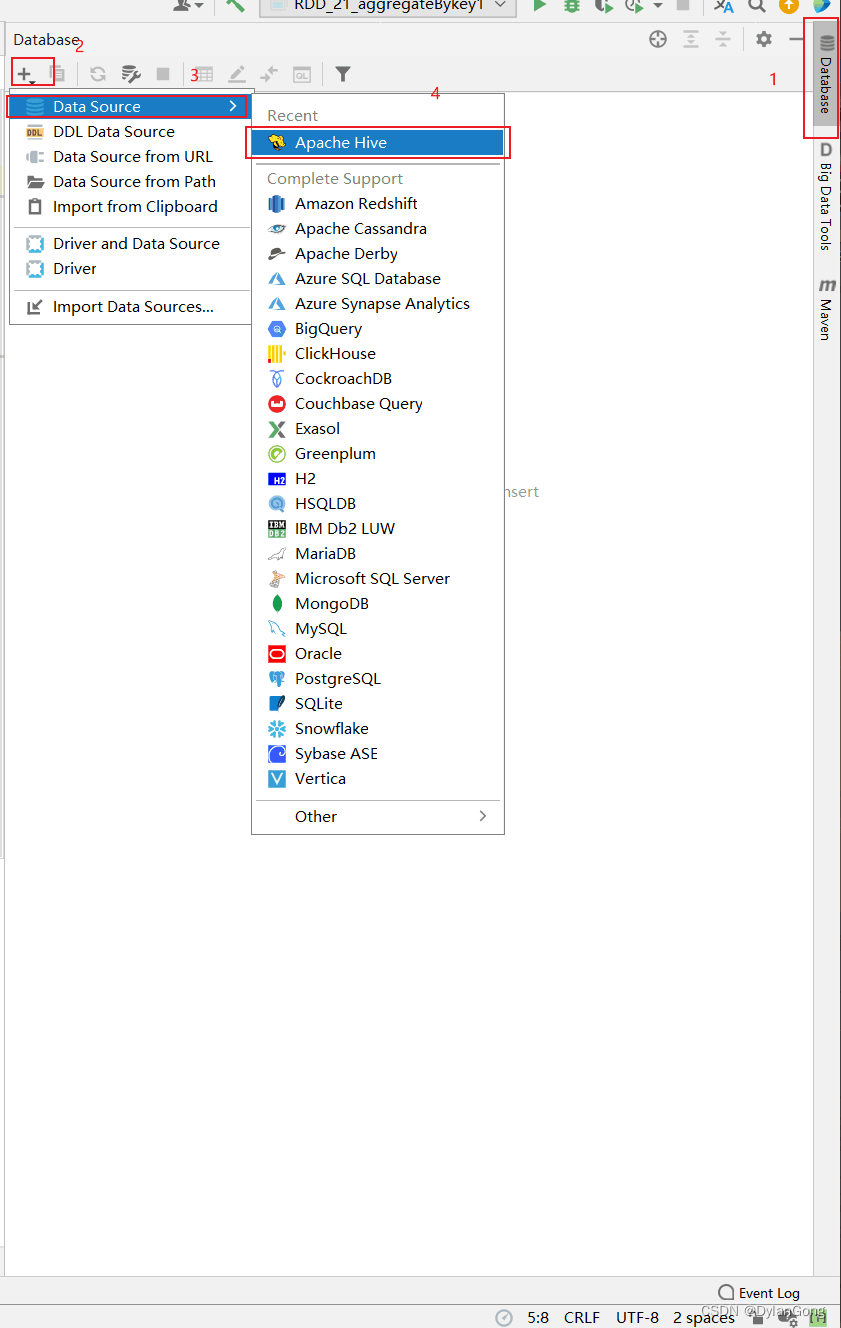The image size is (841, 1328).
Task: Open the CRLF line separator selector
Action: pos(582,1317)
